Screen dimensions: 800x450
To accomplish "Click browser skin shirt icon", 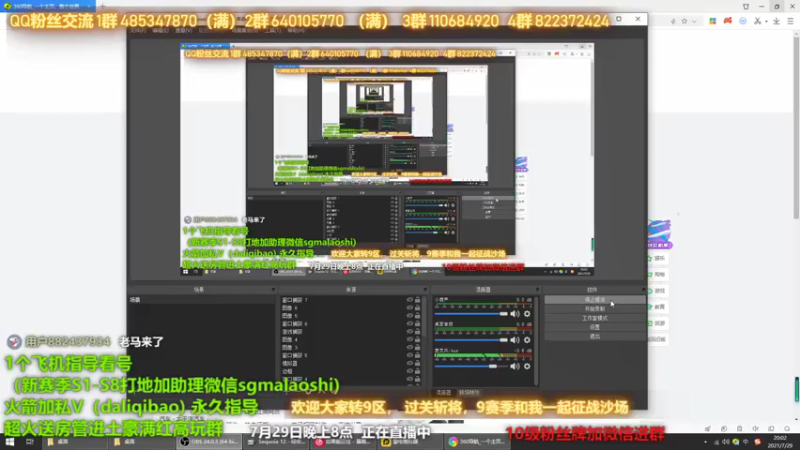I will [746, 6].
